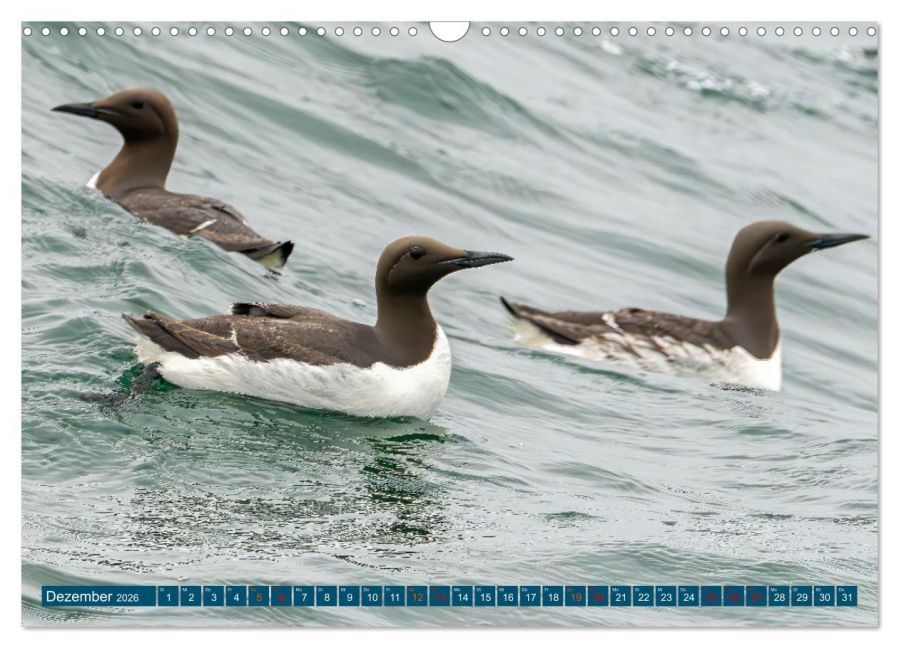Select day 18 date cell
Screen dimensions: 899x648
click(552, 597)
